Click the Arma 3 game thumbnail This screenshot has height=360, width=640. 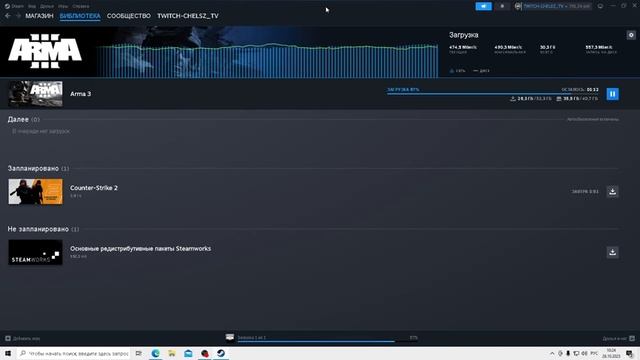pos(36,94)
